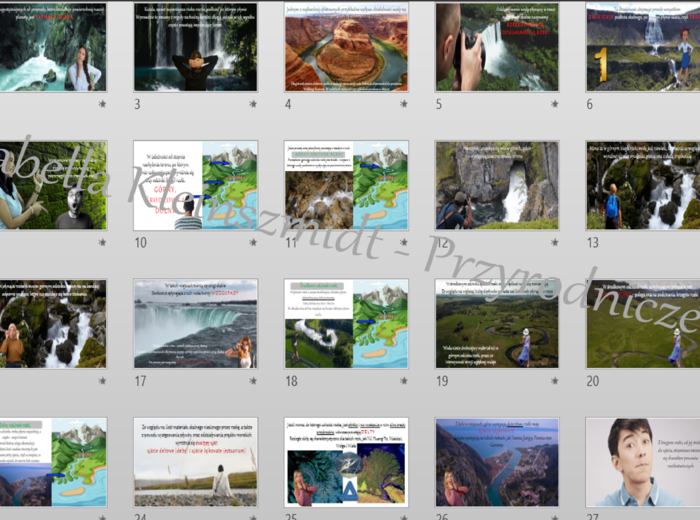Click the transition star icon for slide 17
This screenshot has height=520, width=700.
(253, 381)
